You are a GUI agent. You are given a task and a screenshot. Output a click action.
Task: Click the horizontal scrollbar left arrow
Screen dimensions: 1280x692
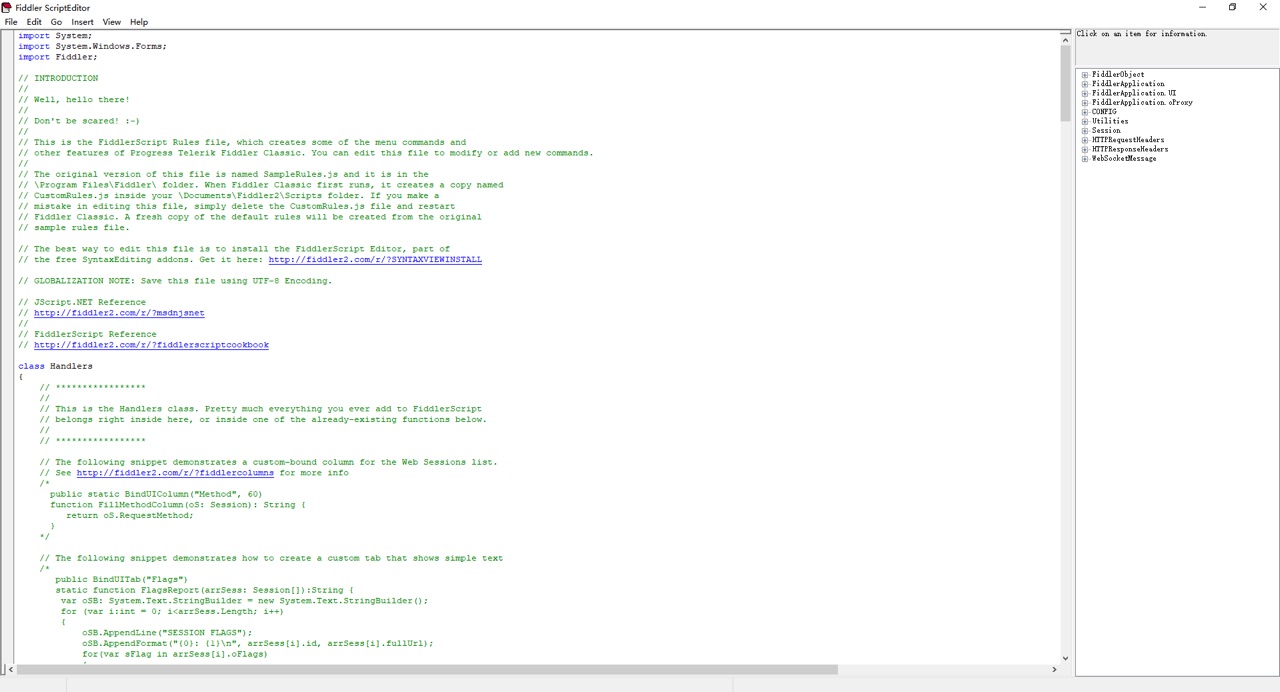pos(12,669)
